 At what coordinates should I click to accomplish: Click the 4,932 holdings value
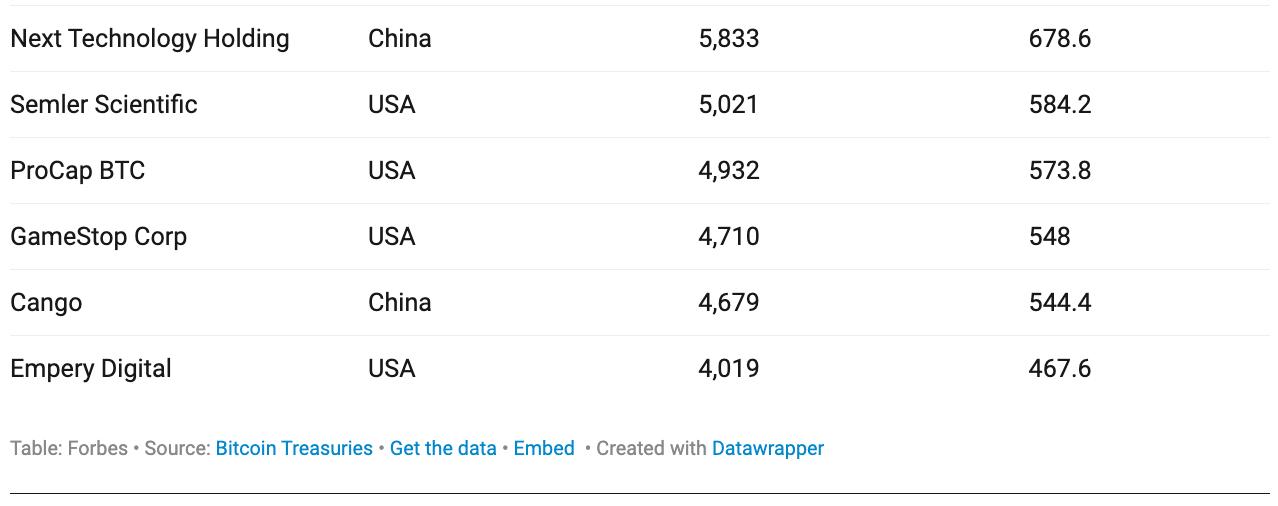[x=729, y=171]
